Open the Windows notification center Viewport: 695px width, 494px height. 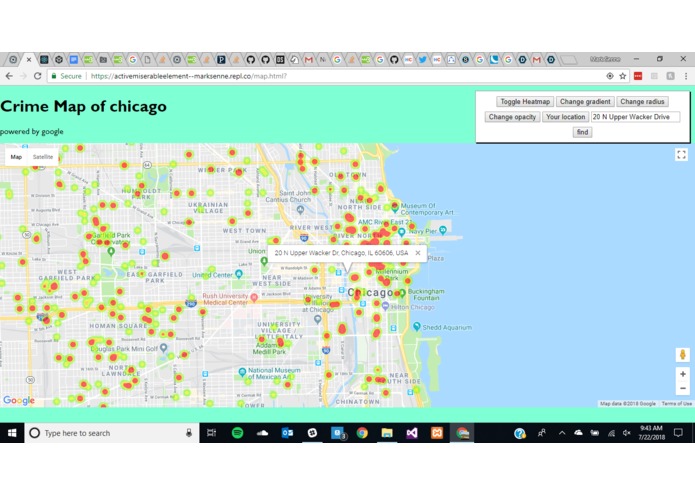[x=678, y=433]
